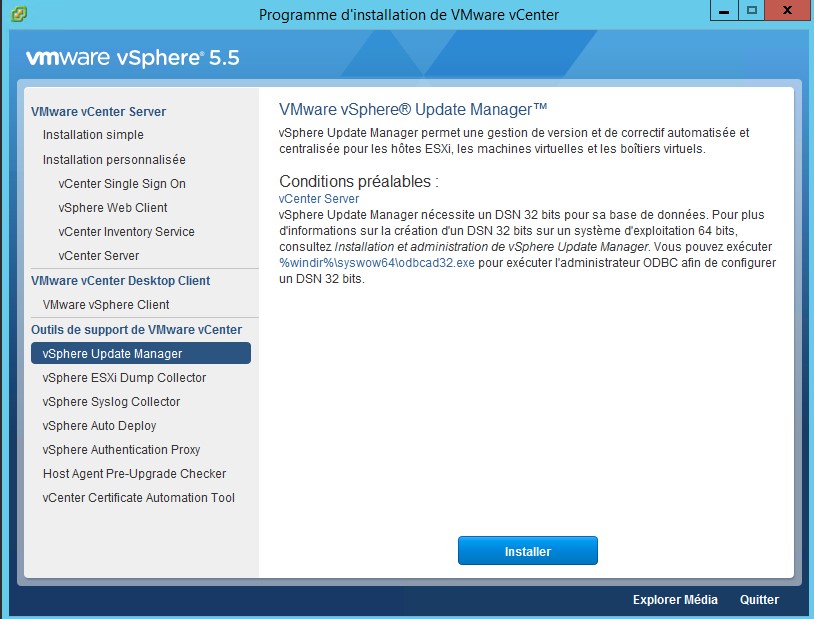
Task: Select highlighted vSphere Update Manager item
Action: pos(141,353)
